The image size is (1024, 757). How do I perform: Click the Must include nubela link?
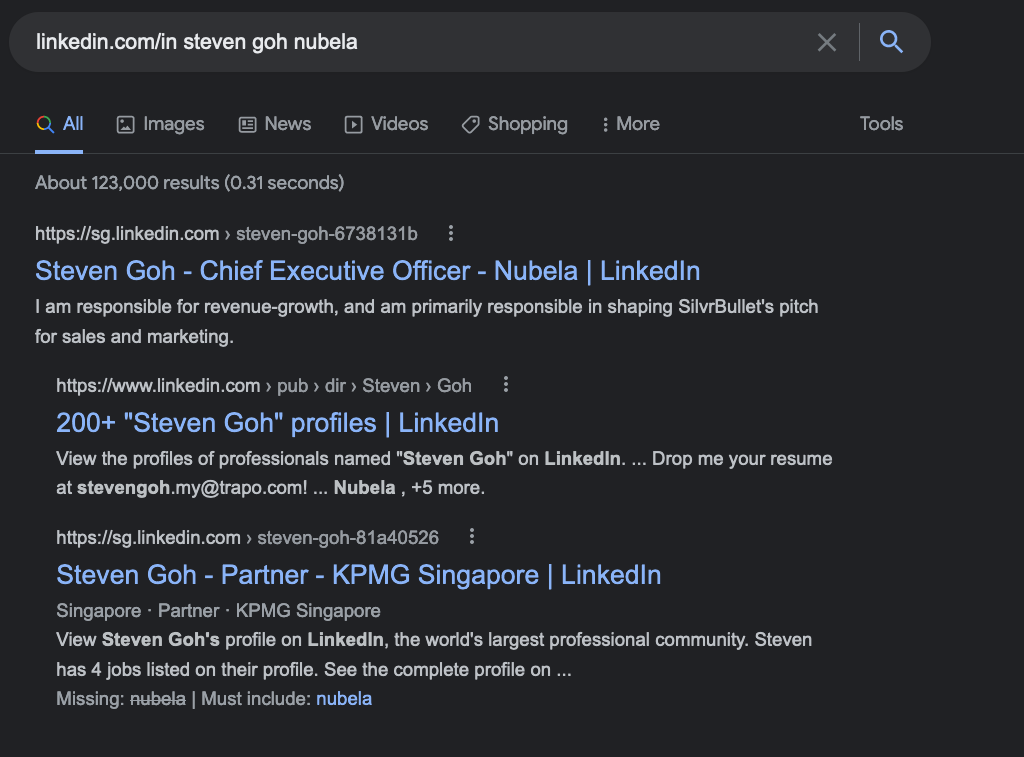click(x=344, y=699)
